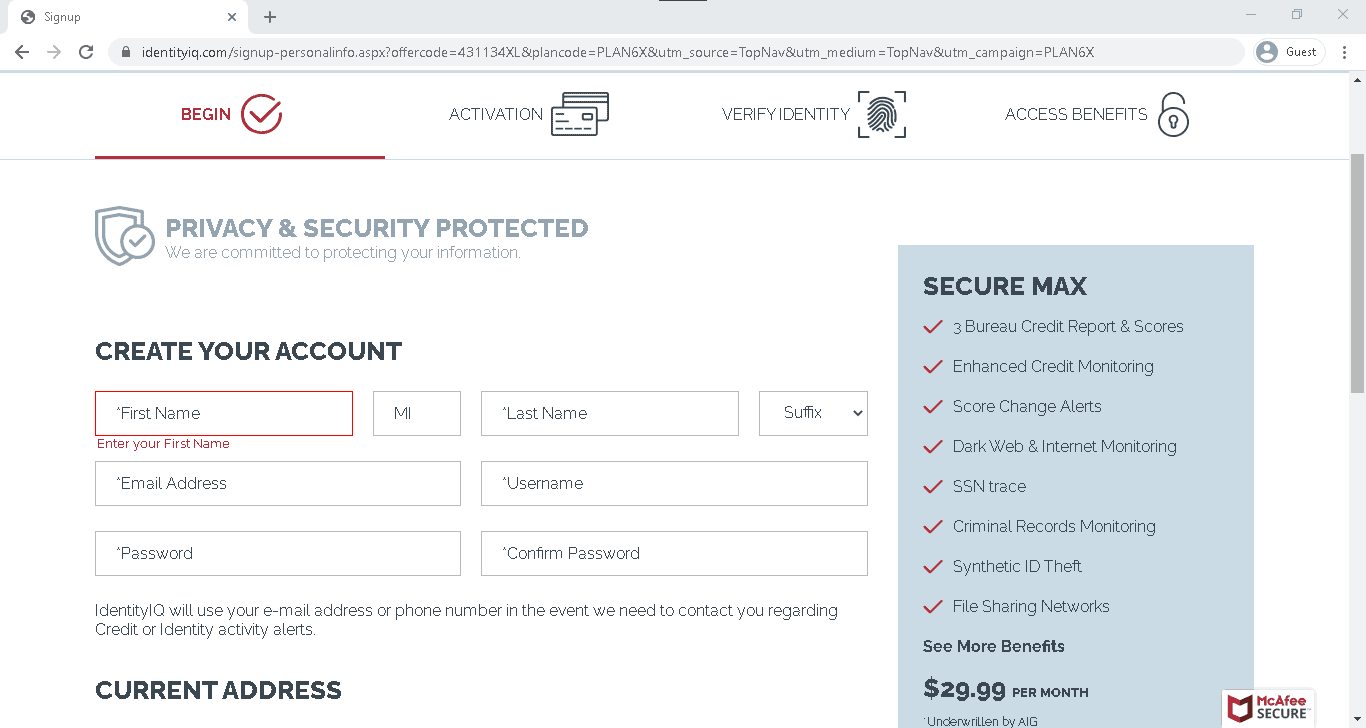Click the Begin step checkmark icon
Viewport: 1366px width, 728px height.
[x=261, y=113]
